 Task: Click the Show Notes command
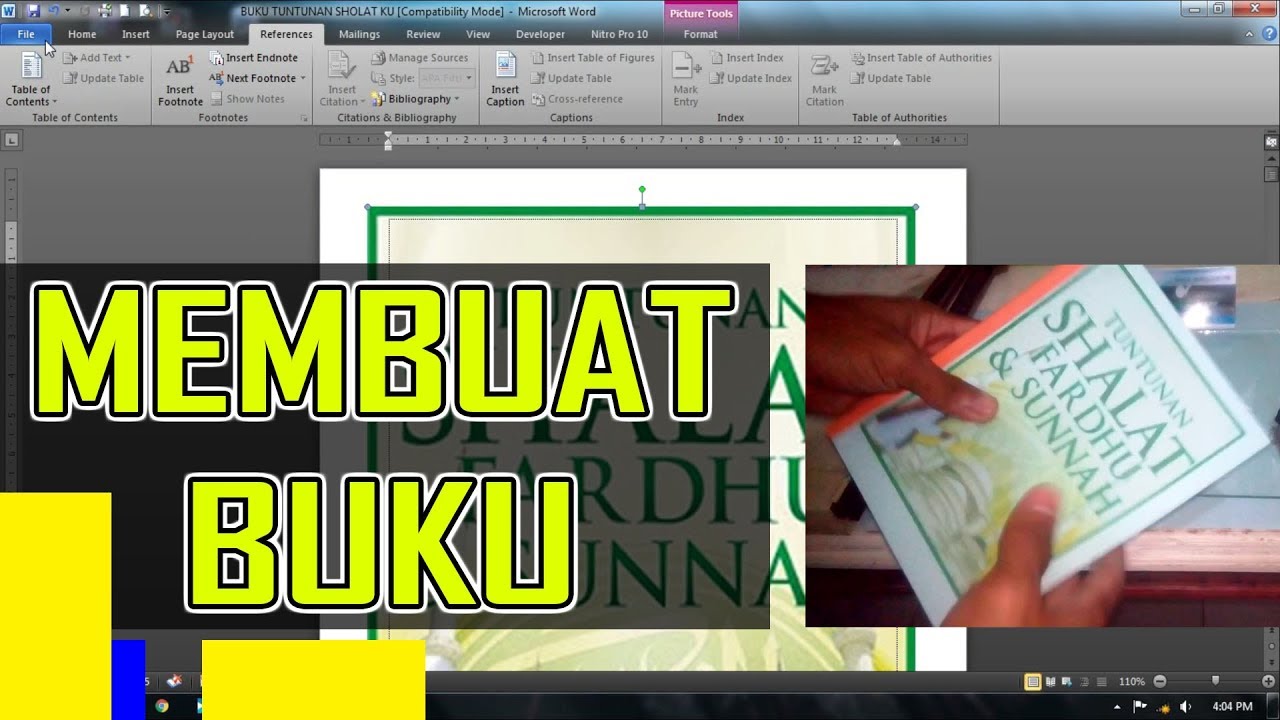(247, 99)
